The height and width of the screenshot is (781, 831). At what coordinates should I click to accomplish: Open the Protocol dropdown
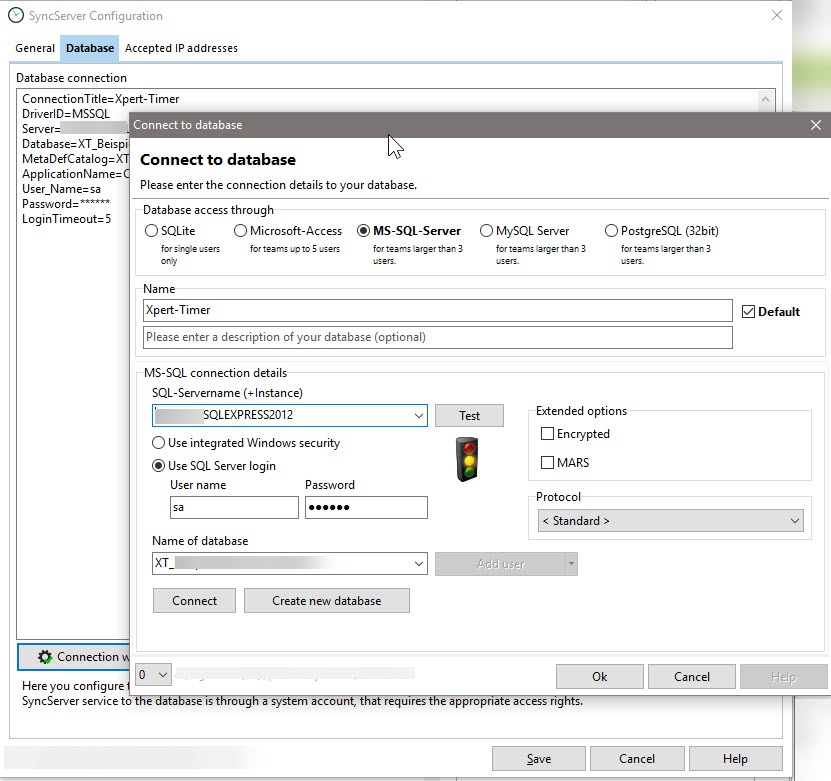[x=793, y=520]
